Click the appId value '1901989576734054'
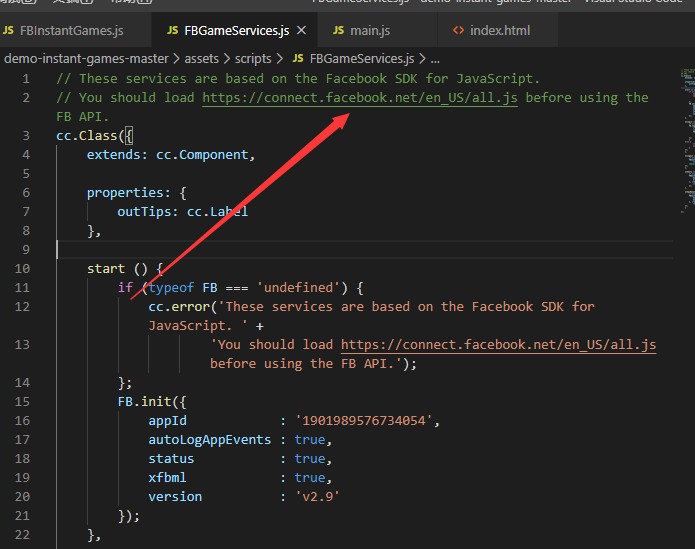Screen dimensions: 695x549 click(364, 421)
